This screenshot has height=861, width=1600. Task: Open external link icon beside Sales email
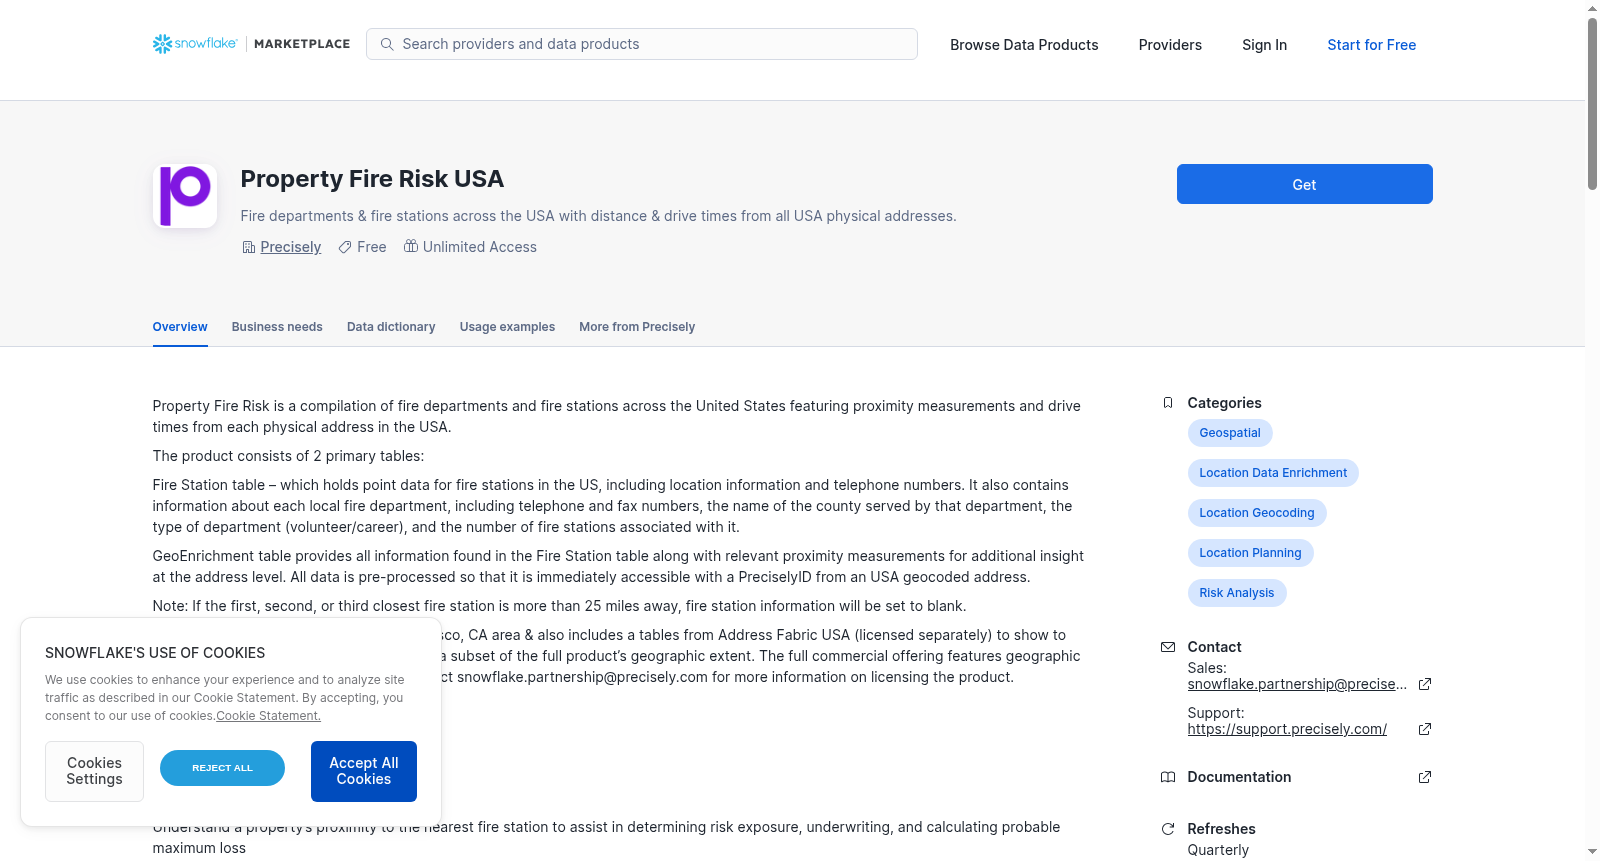tap(1425, 684)
